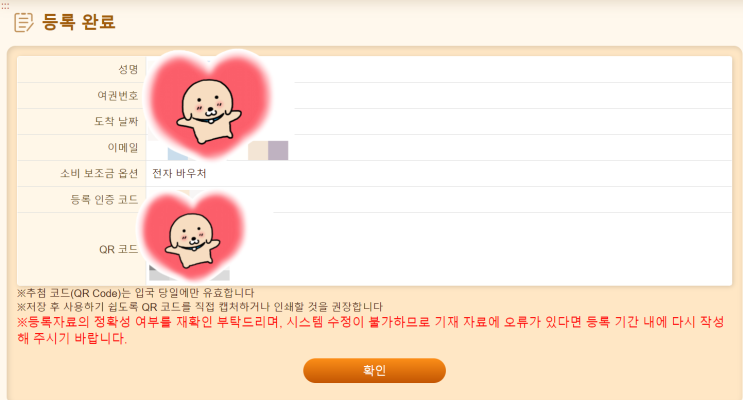Select the 이메일 row label

coord(123,147)
